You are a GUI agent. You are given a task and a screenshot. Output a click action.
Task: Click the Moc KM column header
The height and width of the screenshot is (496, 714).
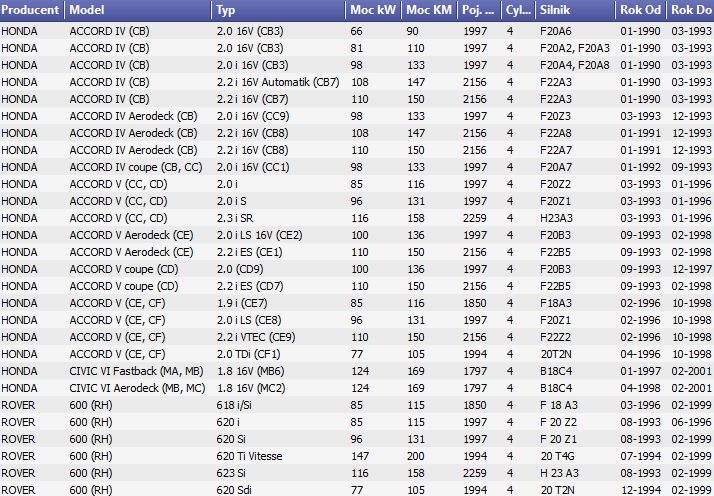tap(429, 10)
